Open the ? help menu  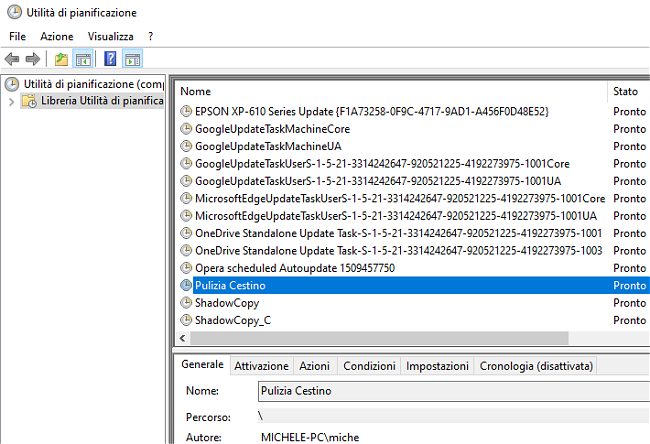pos(150,36)
